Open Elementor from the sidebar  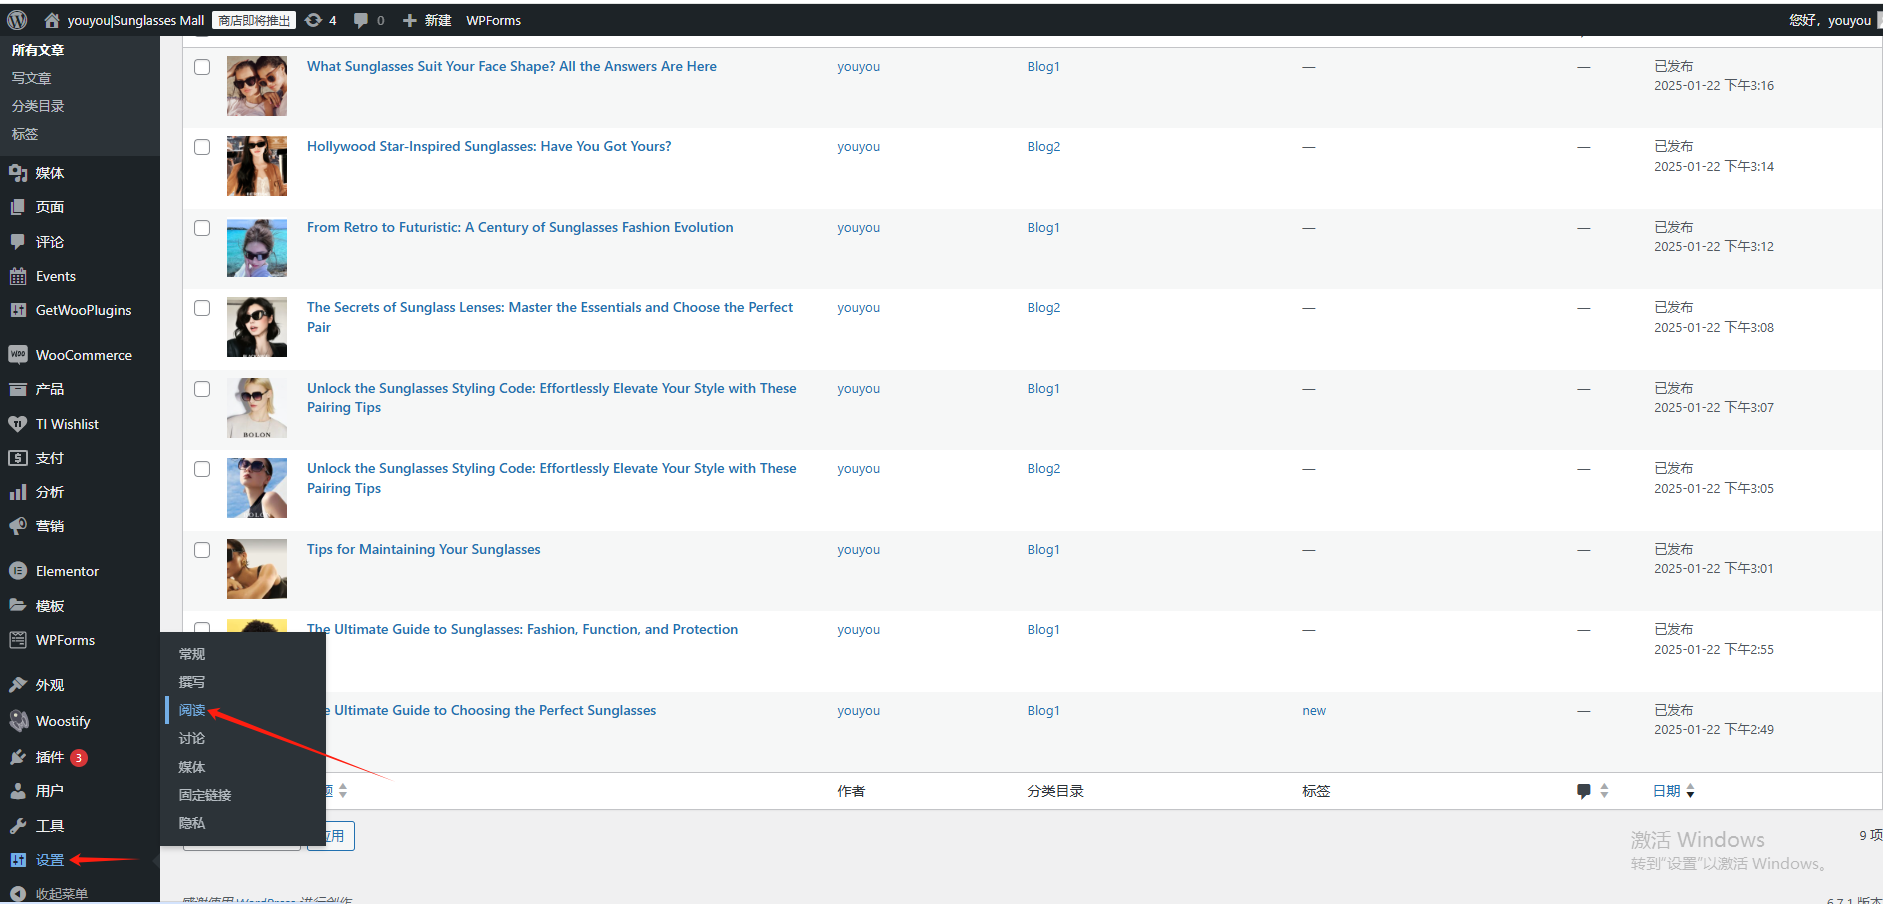(x=67, y=571)
